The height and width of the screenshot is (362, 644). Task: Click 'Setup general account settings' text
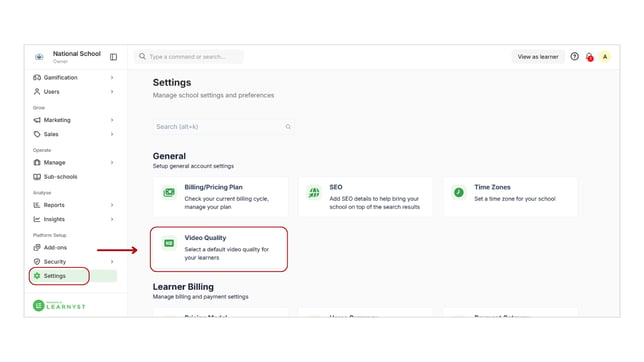click(193, 166)
